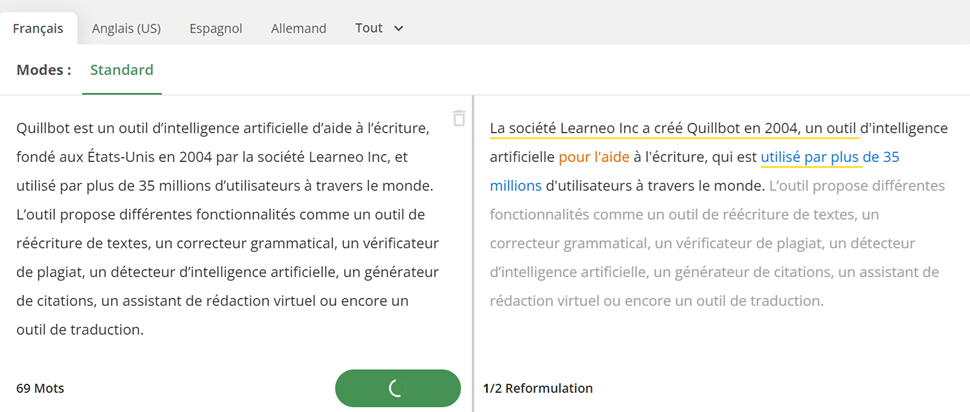Click the orange phrase "pour l'aide"

594,157
